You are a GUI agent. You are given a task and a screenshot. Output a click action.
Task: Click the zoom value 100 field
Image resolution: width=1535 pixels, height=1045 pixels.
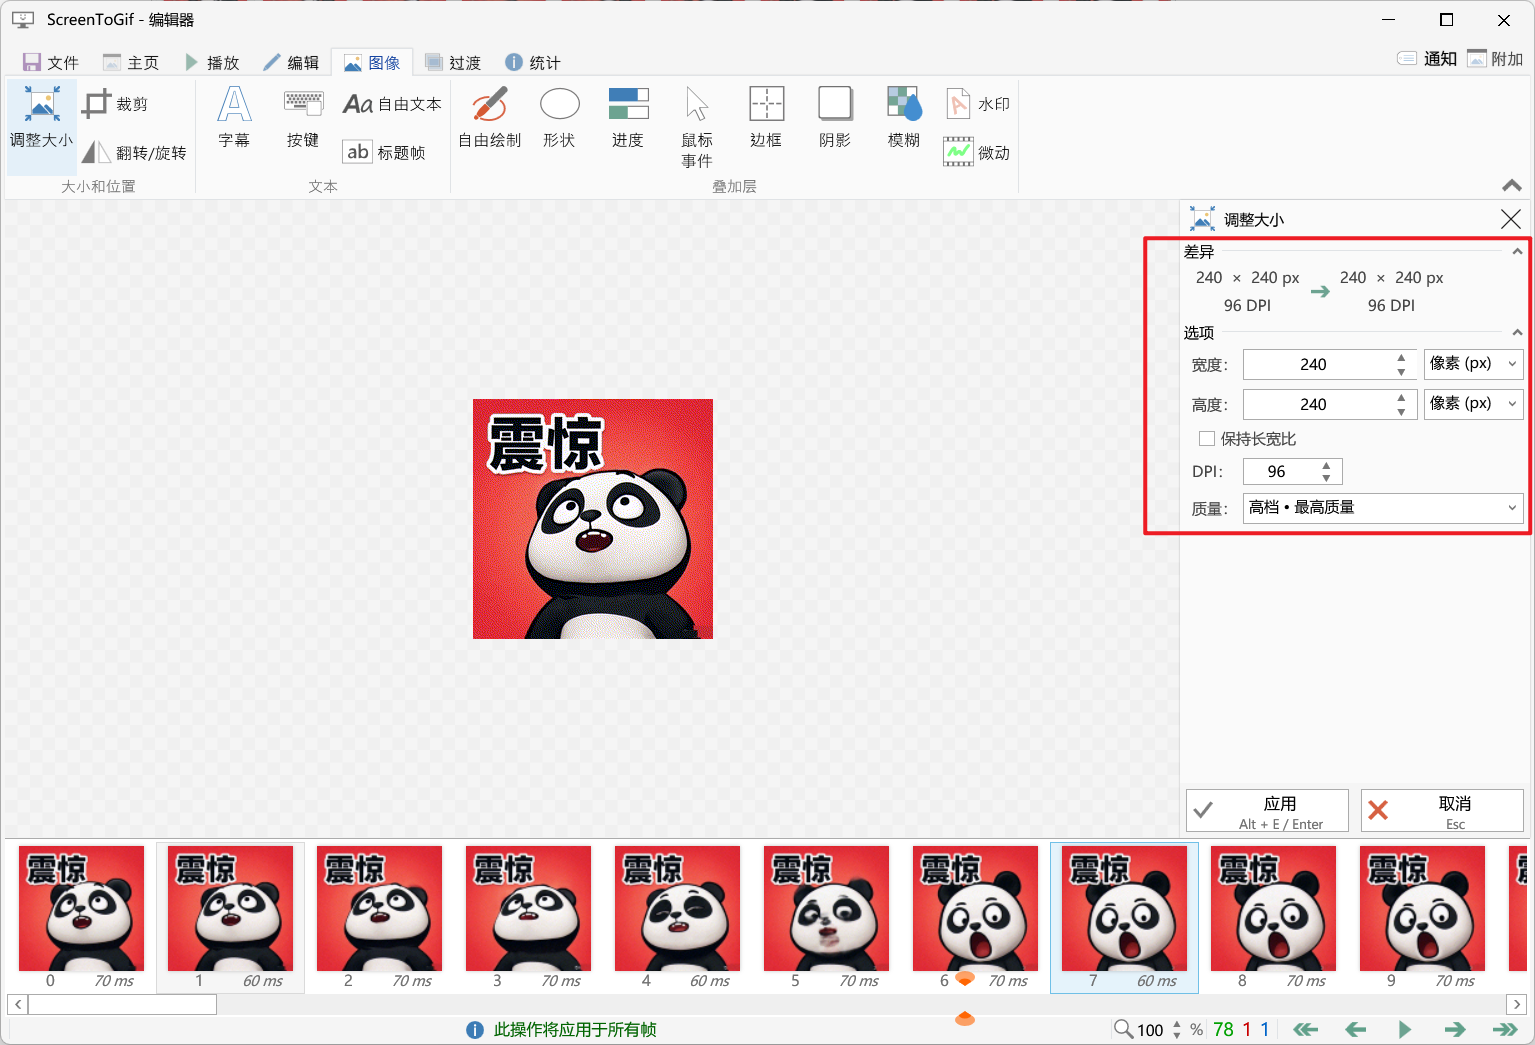(x=1151, y=1030)
